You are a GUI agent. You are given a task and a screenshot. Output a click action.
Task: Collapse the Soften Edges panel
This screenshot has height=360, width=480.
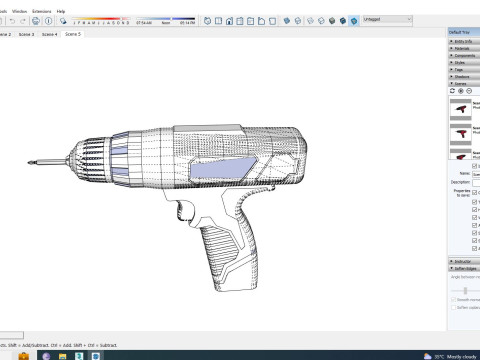464,268
